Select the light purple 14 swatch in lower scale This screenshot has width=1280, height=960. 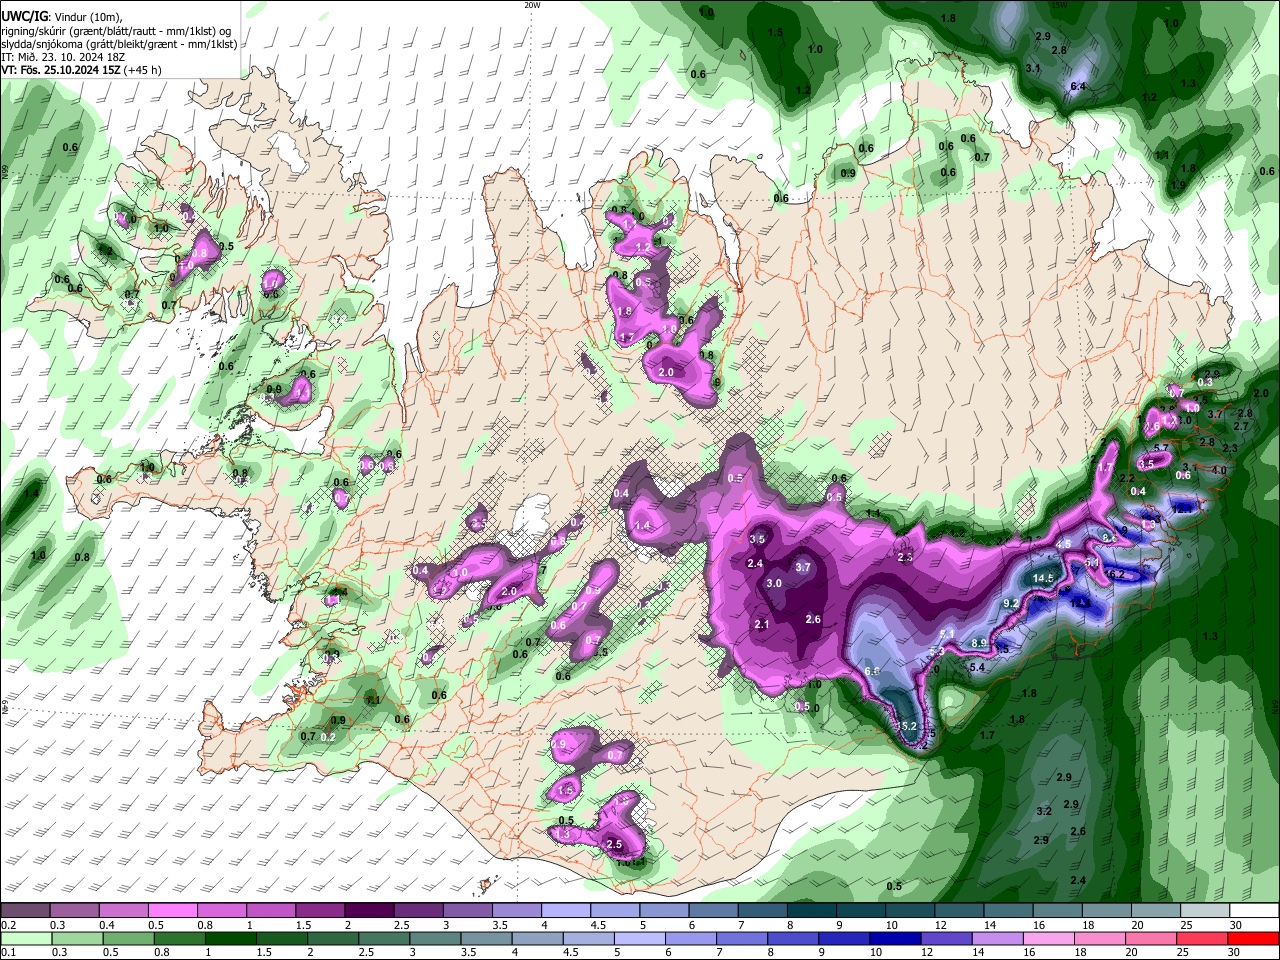click(998, 938)
